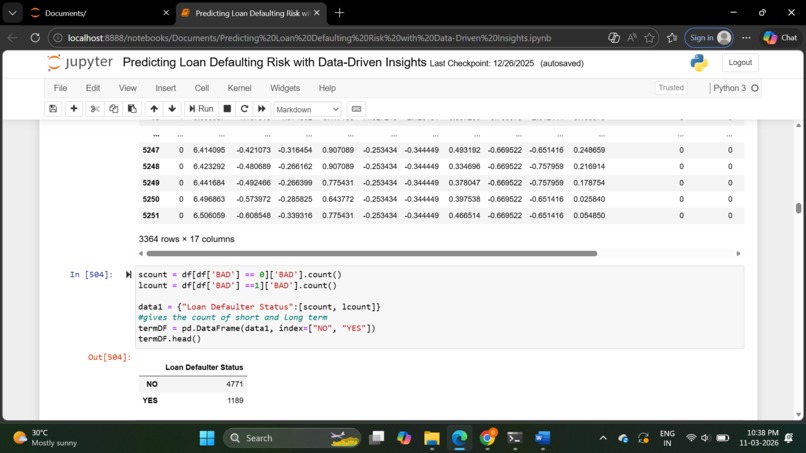
Task: Click the Python 3 kernel indicator
Action: (x=735, y=88)
